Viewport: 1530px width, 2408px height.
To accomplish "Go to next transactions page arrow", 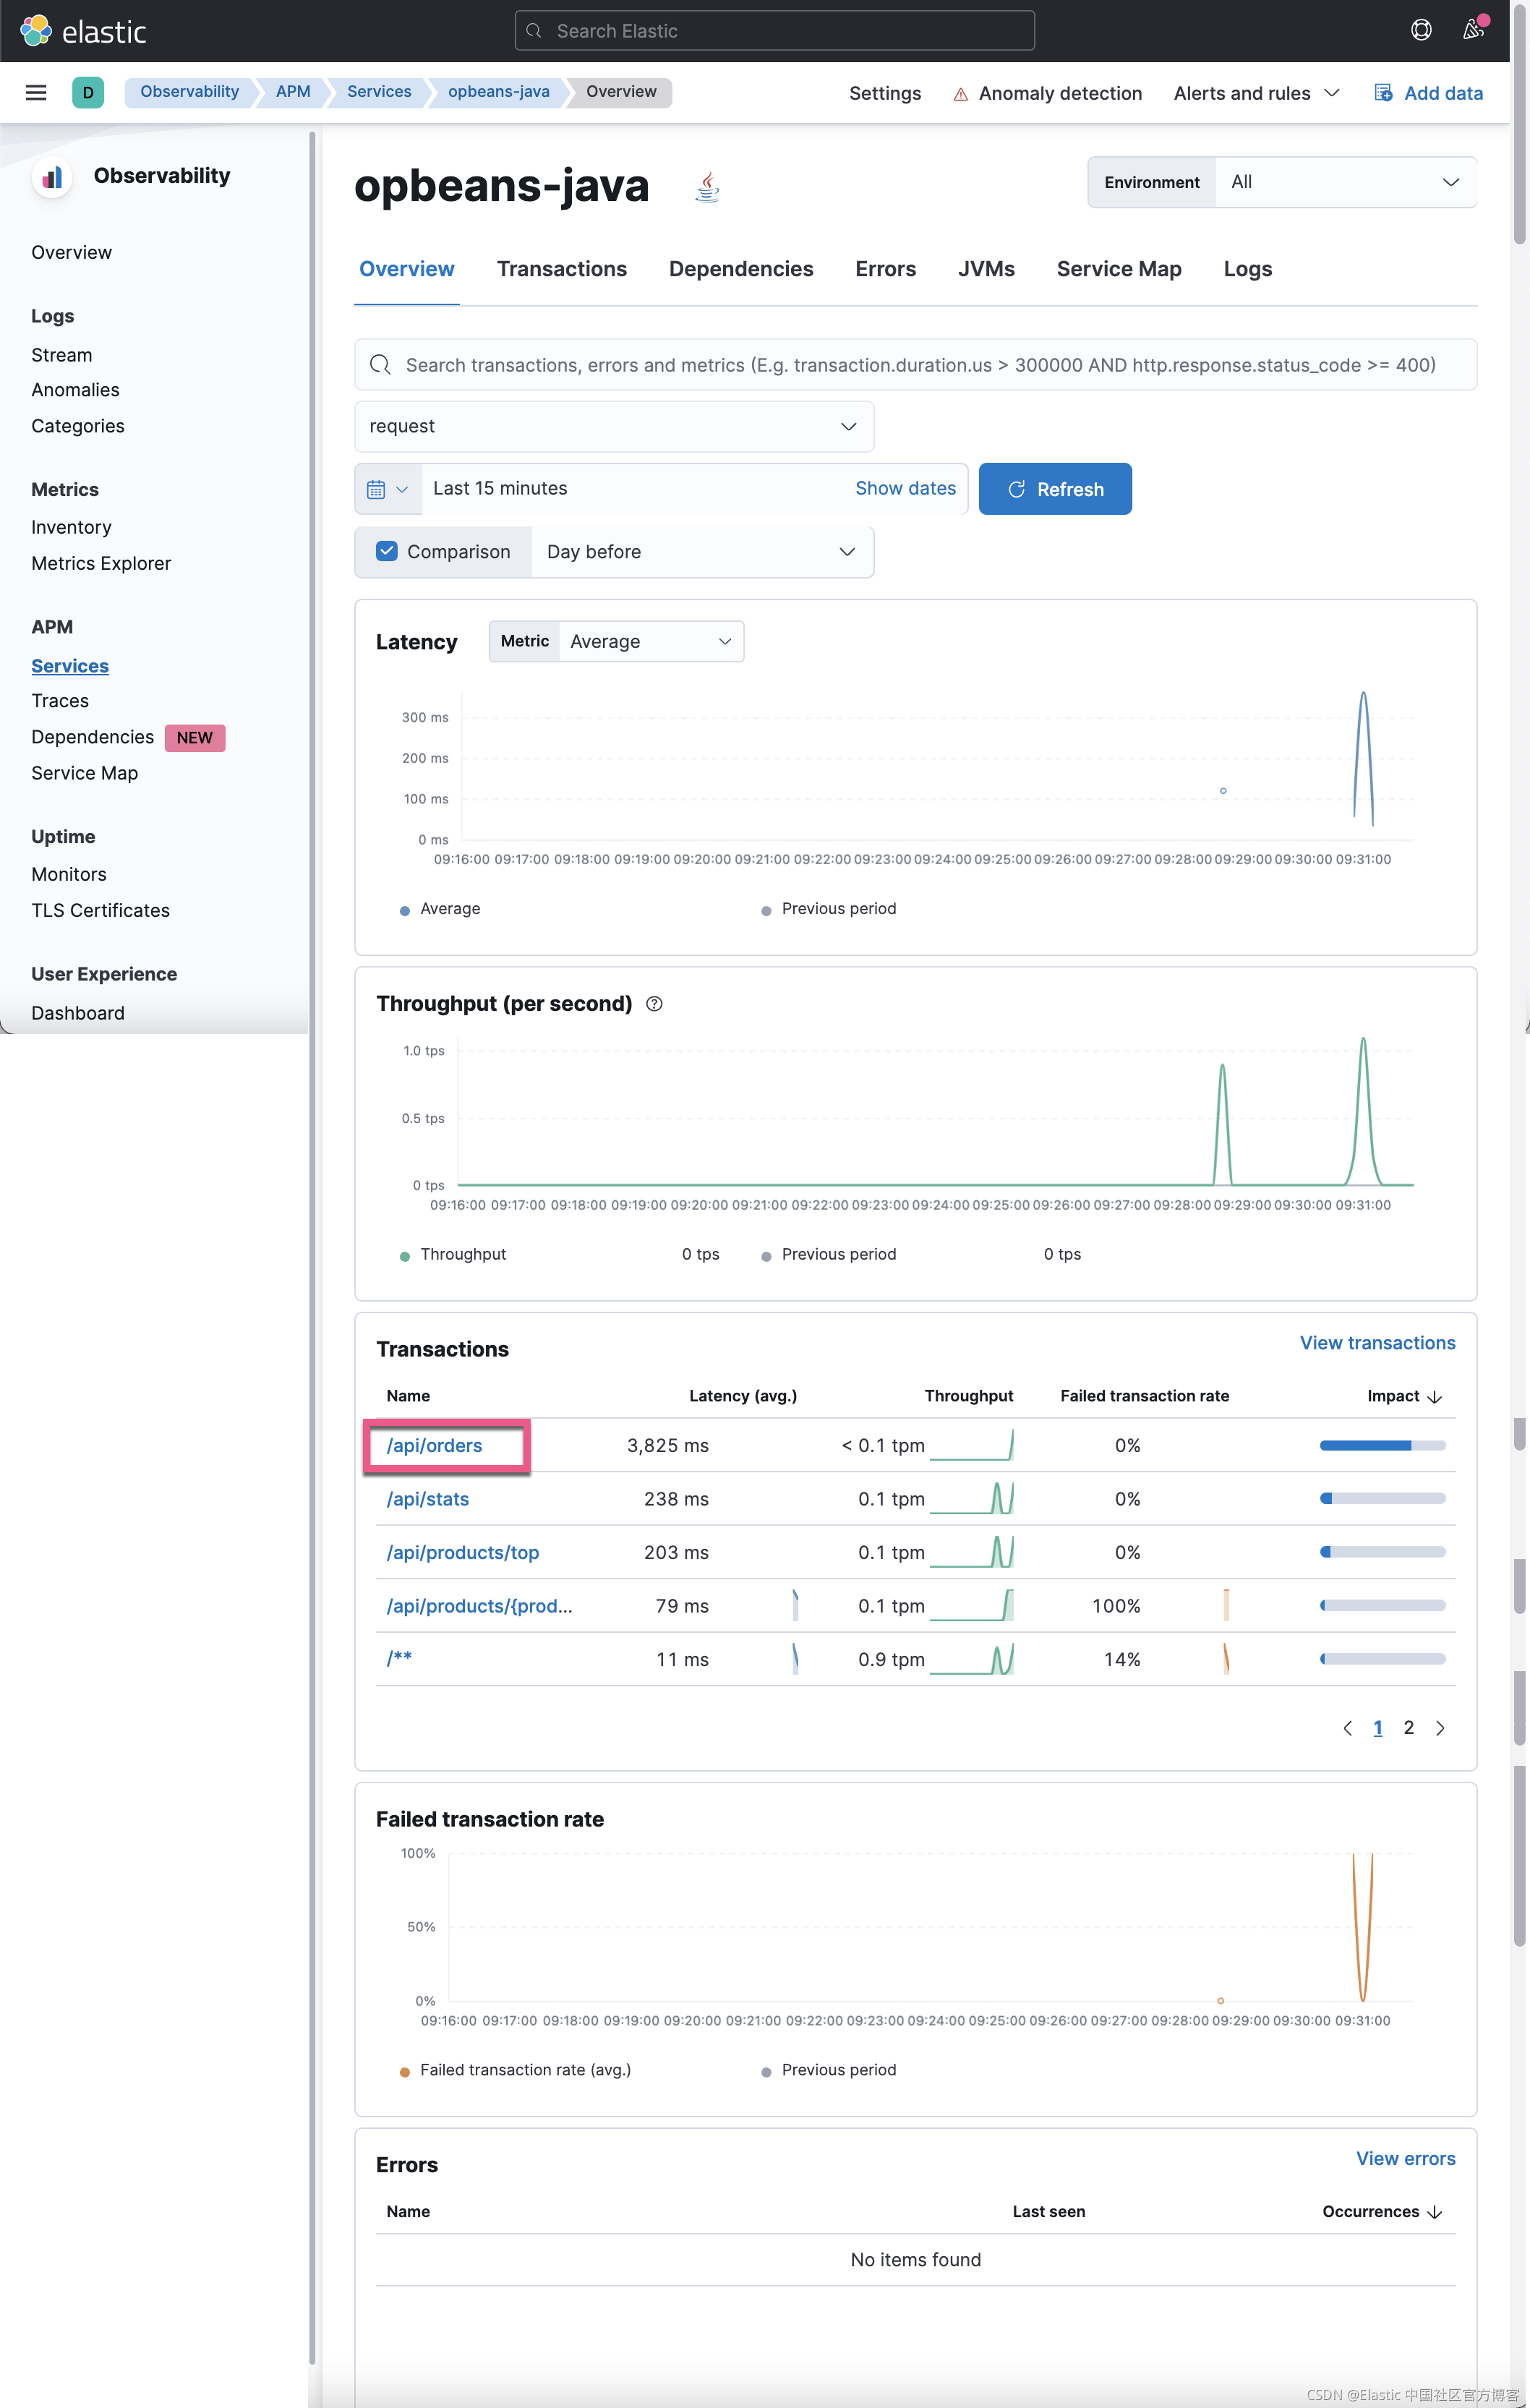I will [1440, 1728].
